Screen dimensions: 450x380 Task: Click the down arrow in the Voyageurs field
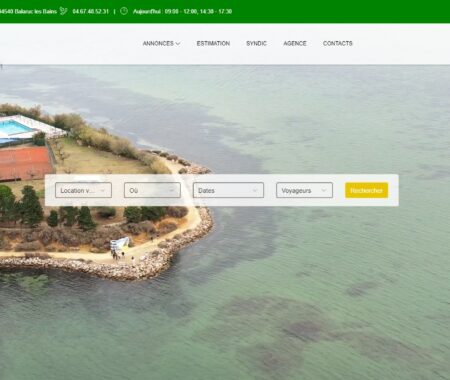(x=324, y=190)
